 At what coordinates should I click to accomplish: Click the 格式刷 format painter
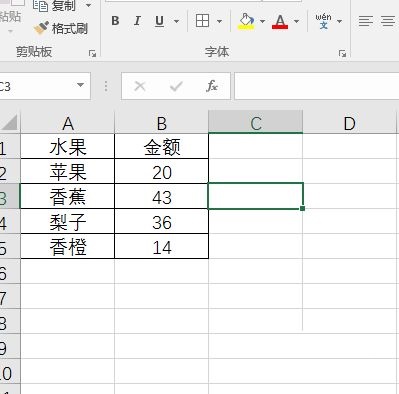pyautogui.click(x=61, y=28)
